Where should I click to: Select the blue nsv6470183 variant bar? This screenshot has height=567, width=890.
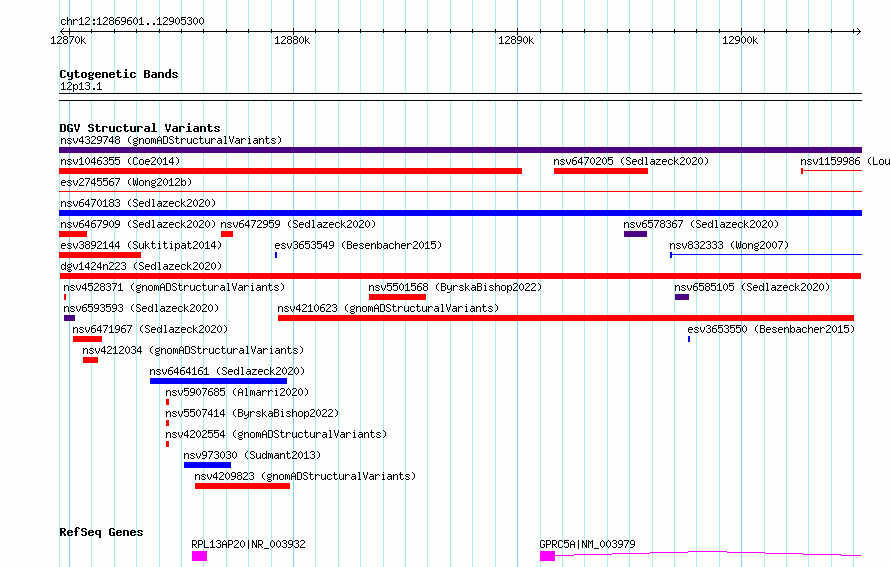tap(460, 213)
